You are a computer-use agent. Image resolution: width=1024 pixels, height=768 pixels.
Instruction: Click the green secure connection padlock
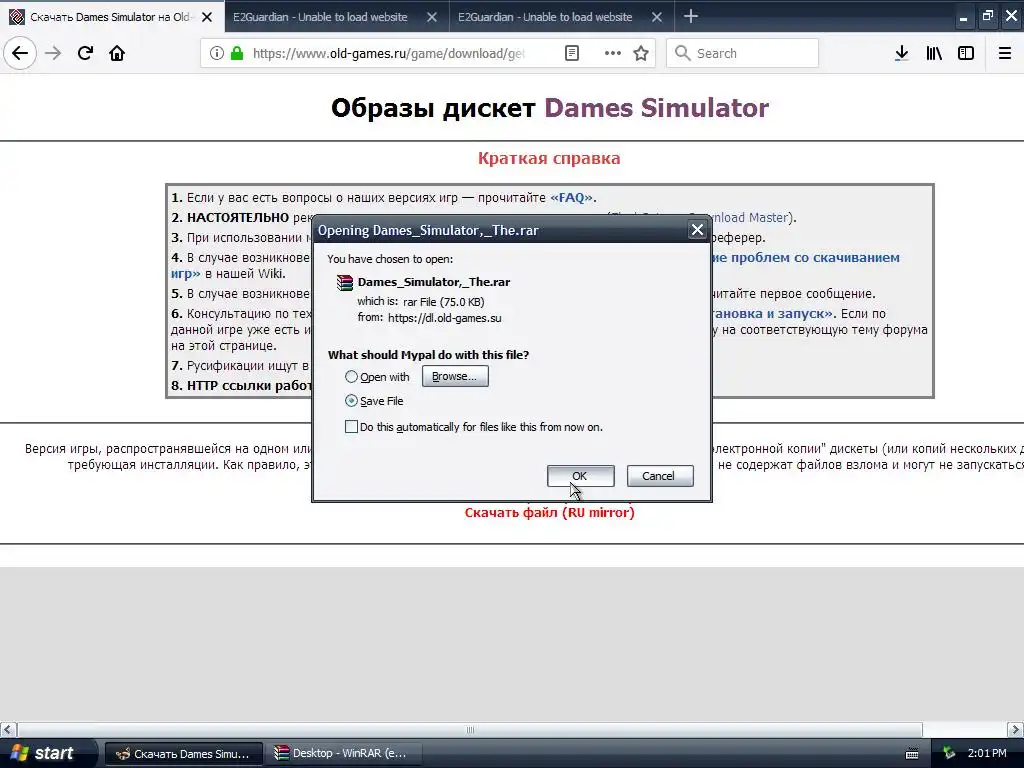(x=237, y=53)
